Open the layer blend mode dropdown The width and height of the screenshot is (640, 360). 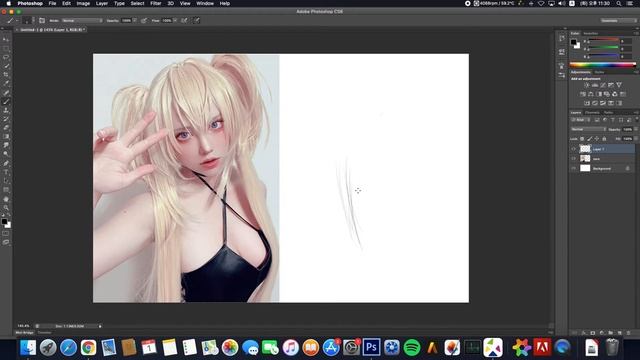click(x=588, y=129)
